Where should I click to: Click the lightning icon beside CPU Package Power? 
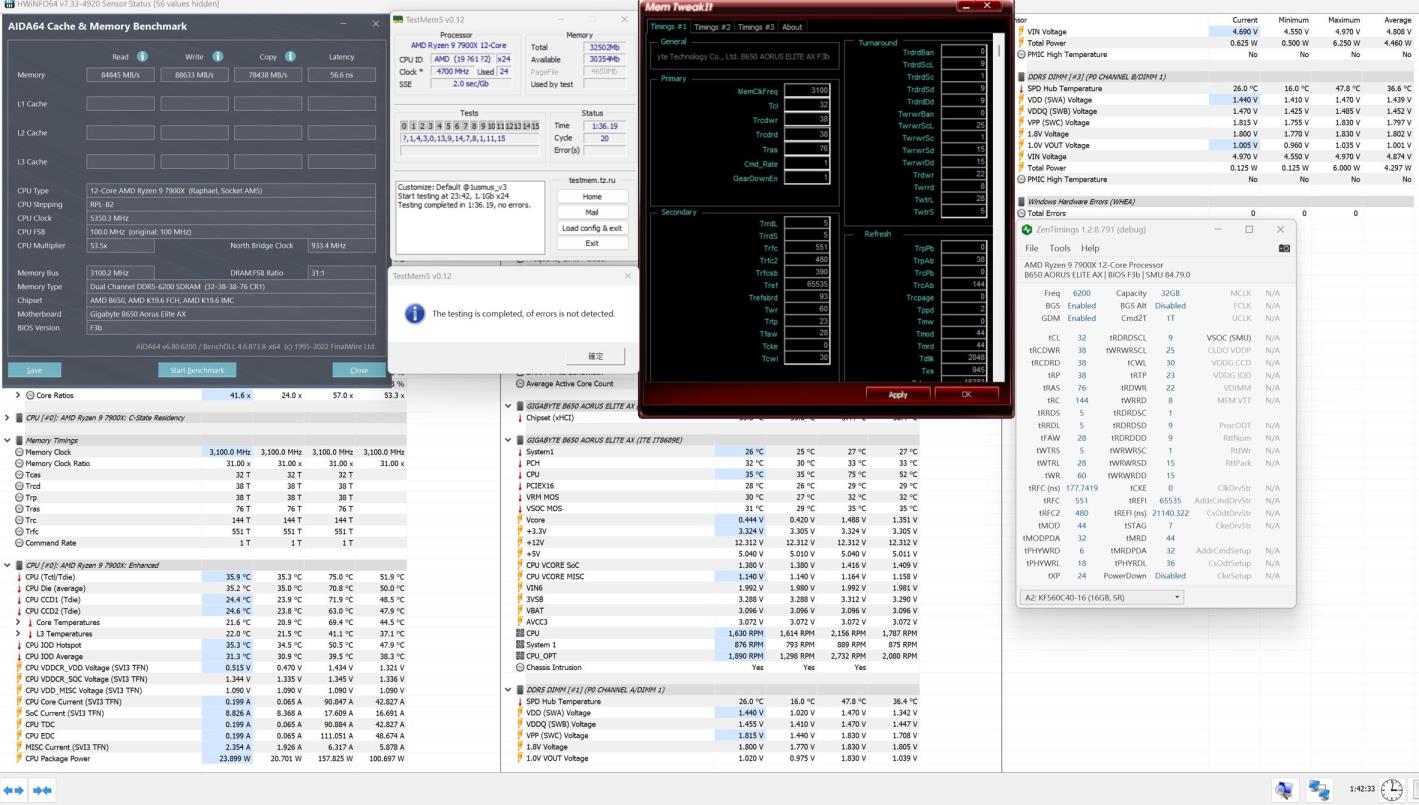19,758
